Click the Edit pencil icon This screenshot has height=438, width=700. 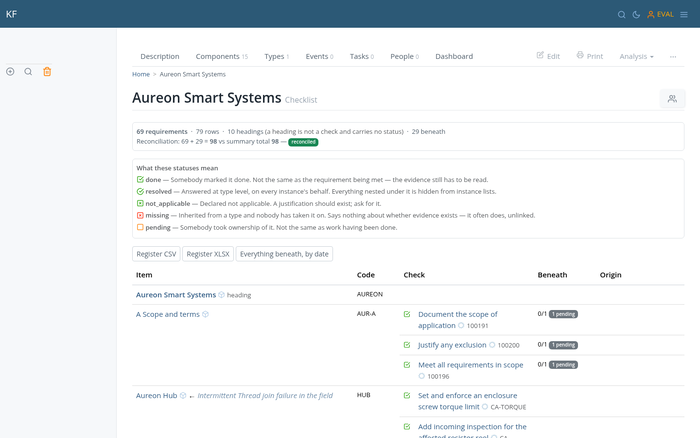[540, 55]
